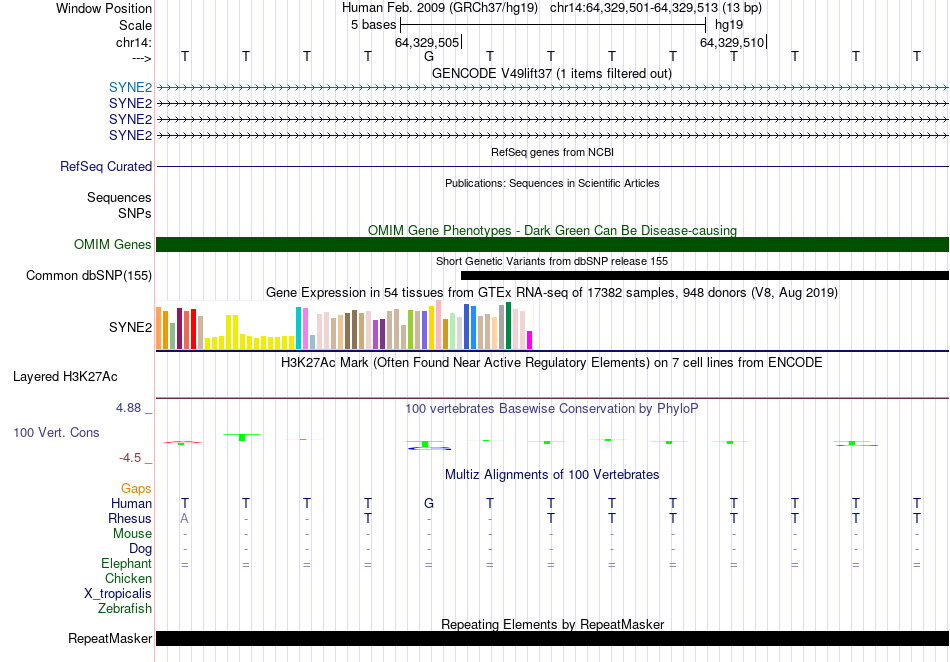Click 'Repeating Elements by RepeatMasker' title
The height and width of the screenshot is (662, 950).
click(x=552, y=624)
